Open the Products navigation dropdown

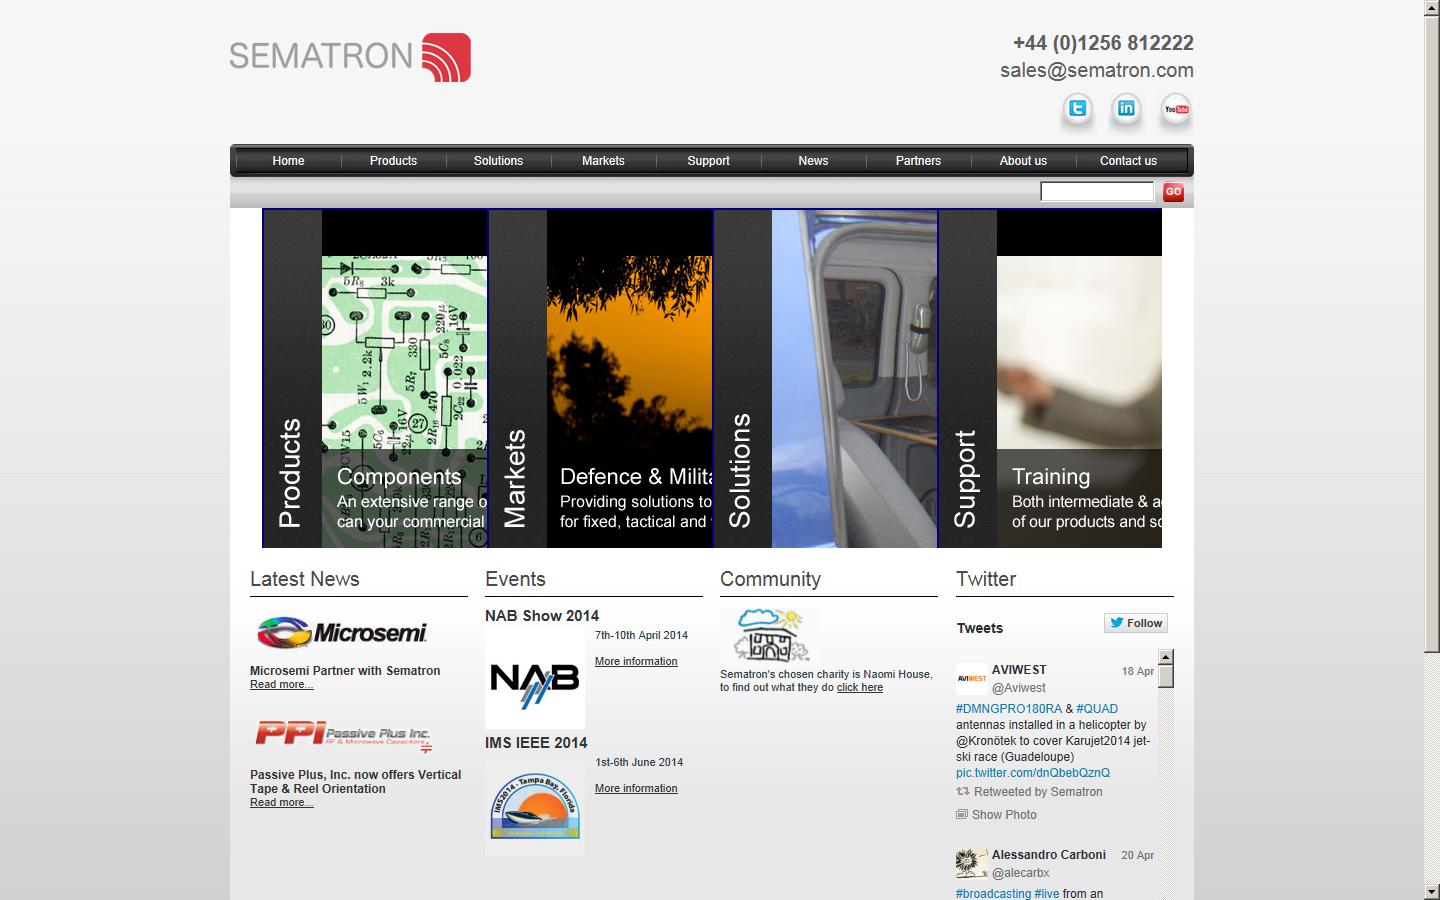[393, 160]
